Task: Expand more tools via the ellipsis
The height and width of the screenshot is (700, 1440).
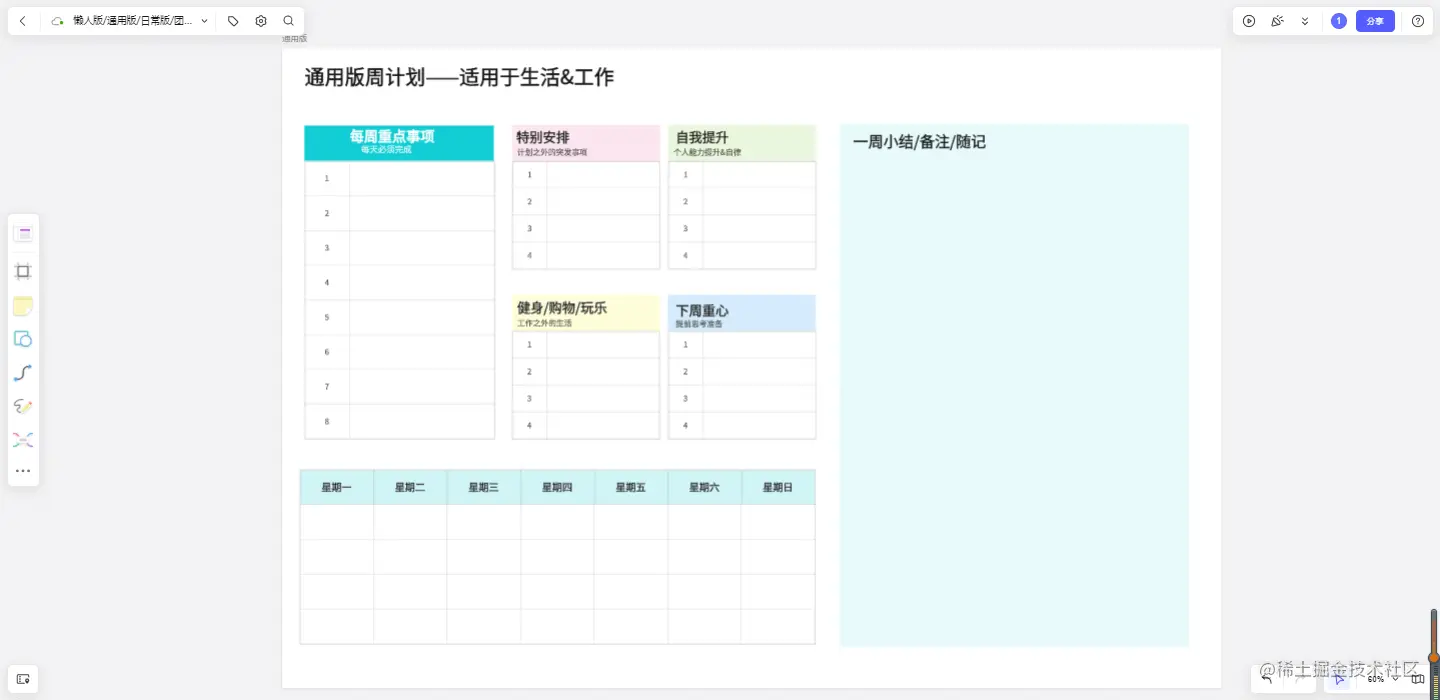Action: (23, 470)
